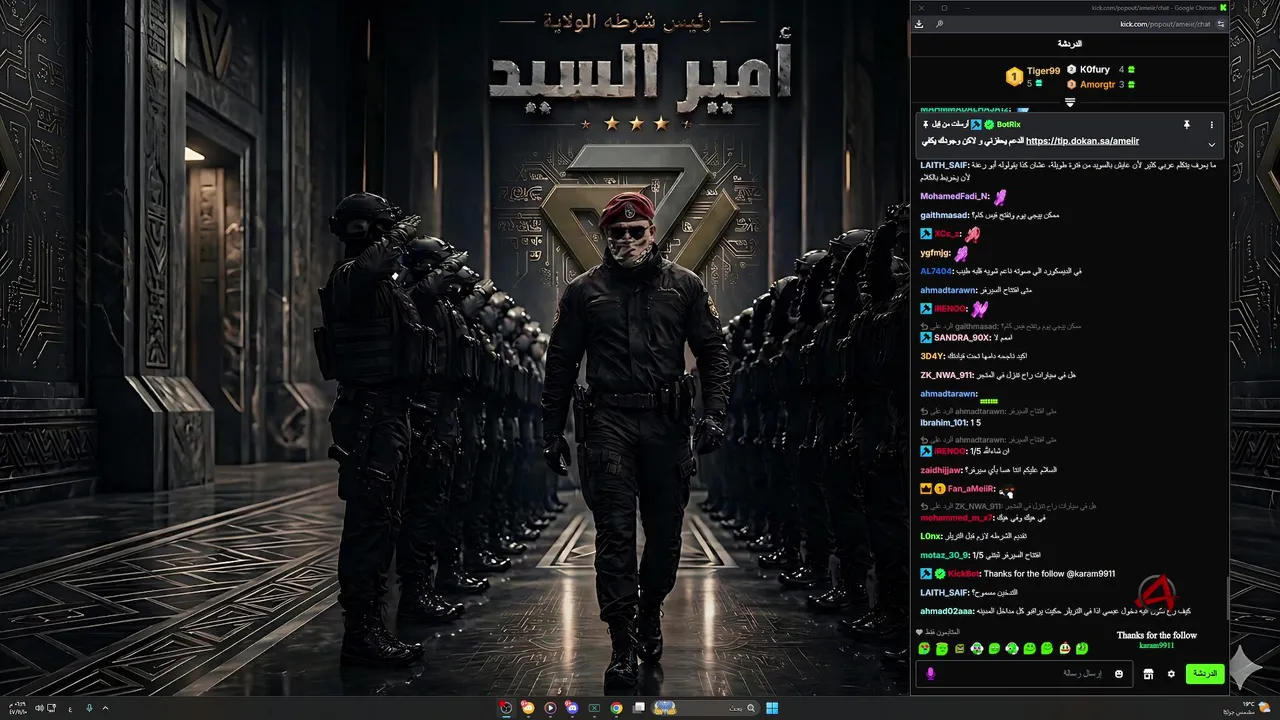The width and height of the screenshot is (1280, 720).
Task: Click the green Kick extension icon in title bar
Action: point(1222,8)
